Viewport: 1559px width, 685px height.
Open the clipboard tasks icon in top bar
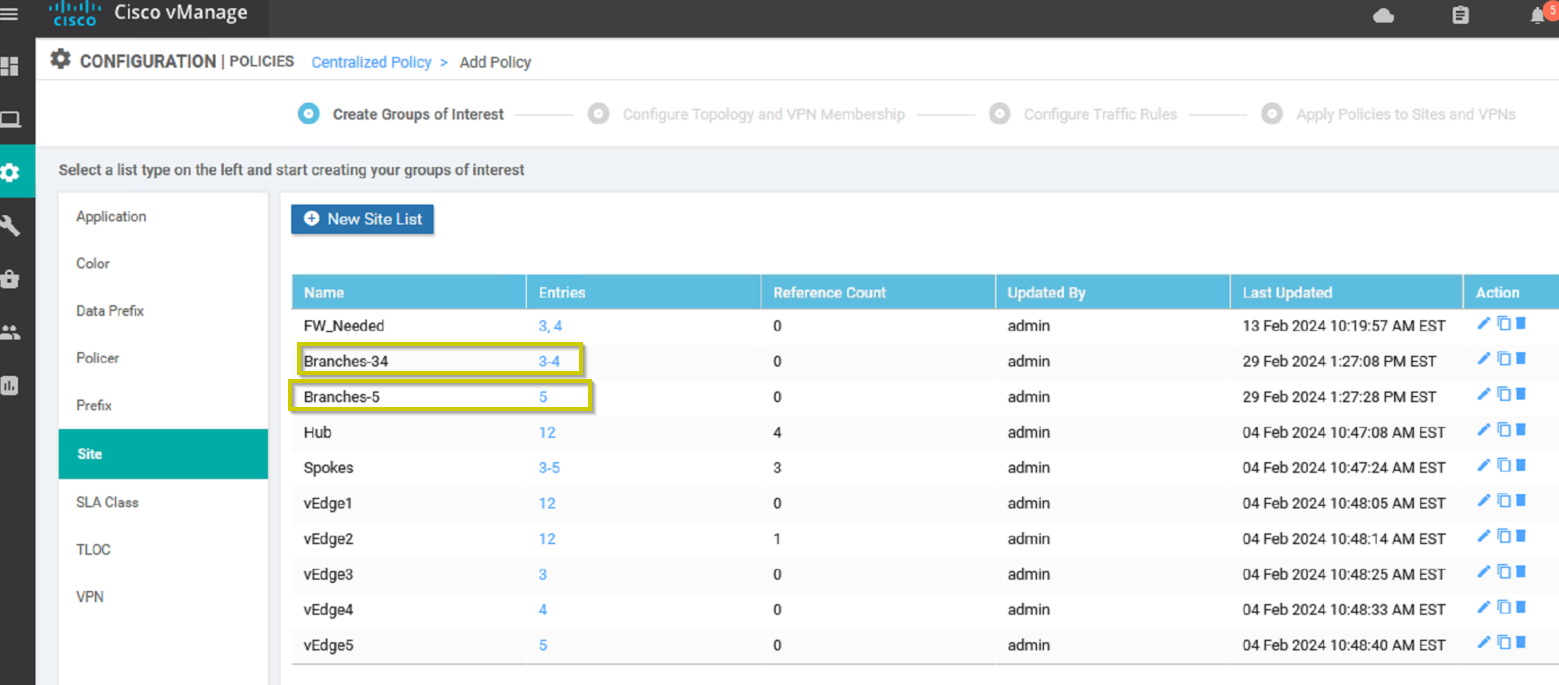pyautogui.click(x=1461, y=15)
